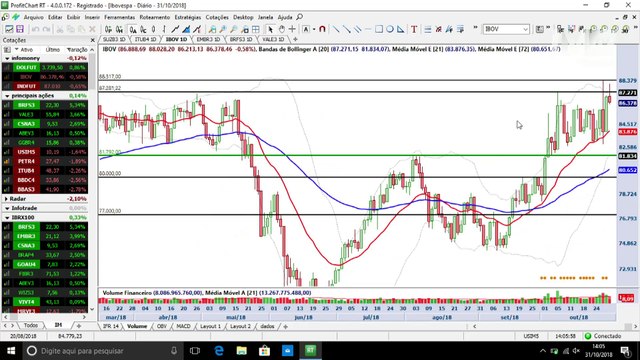Toggle the red magnet snap tool
This screenshot has height=360, width=640.
coord(322,29)
